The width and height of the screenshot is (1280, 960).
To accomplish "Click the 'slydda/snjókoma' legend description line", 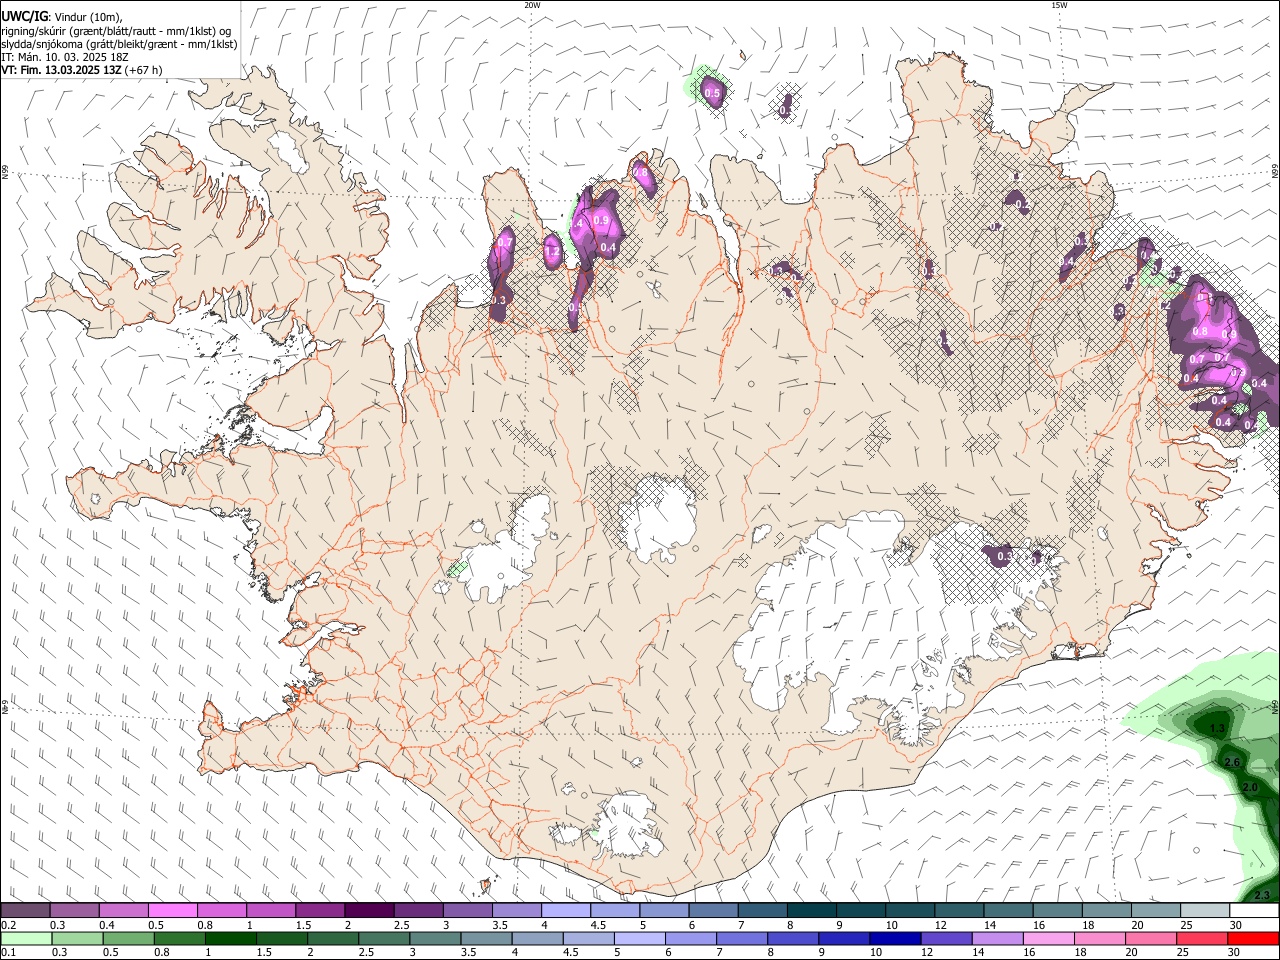I will click(119, 44).
